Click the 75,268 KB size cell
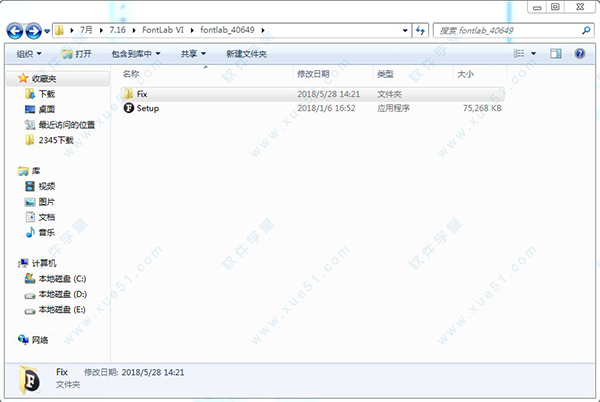 482,108
